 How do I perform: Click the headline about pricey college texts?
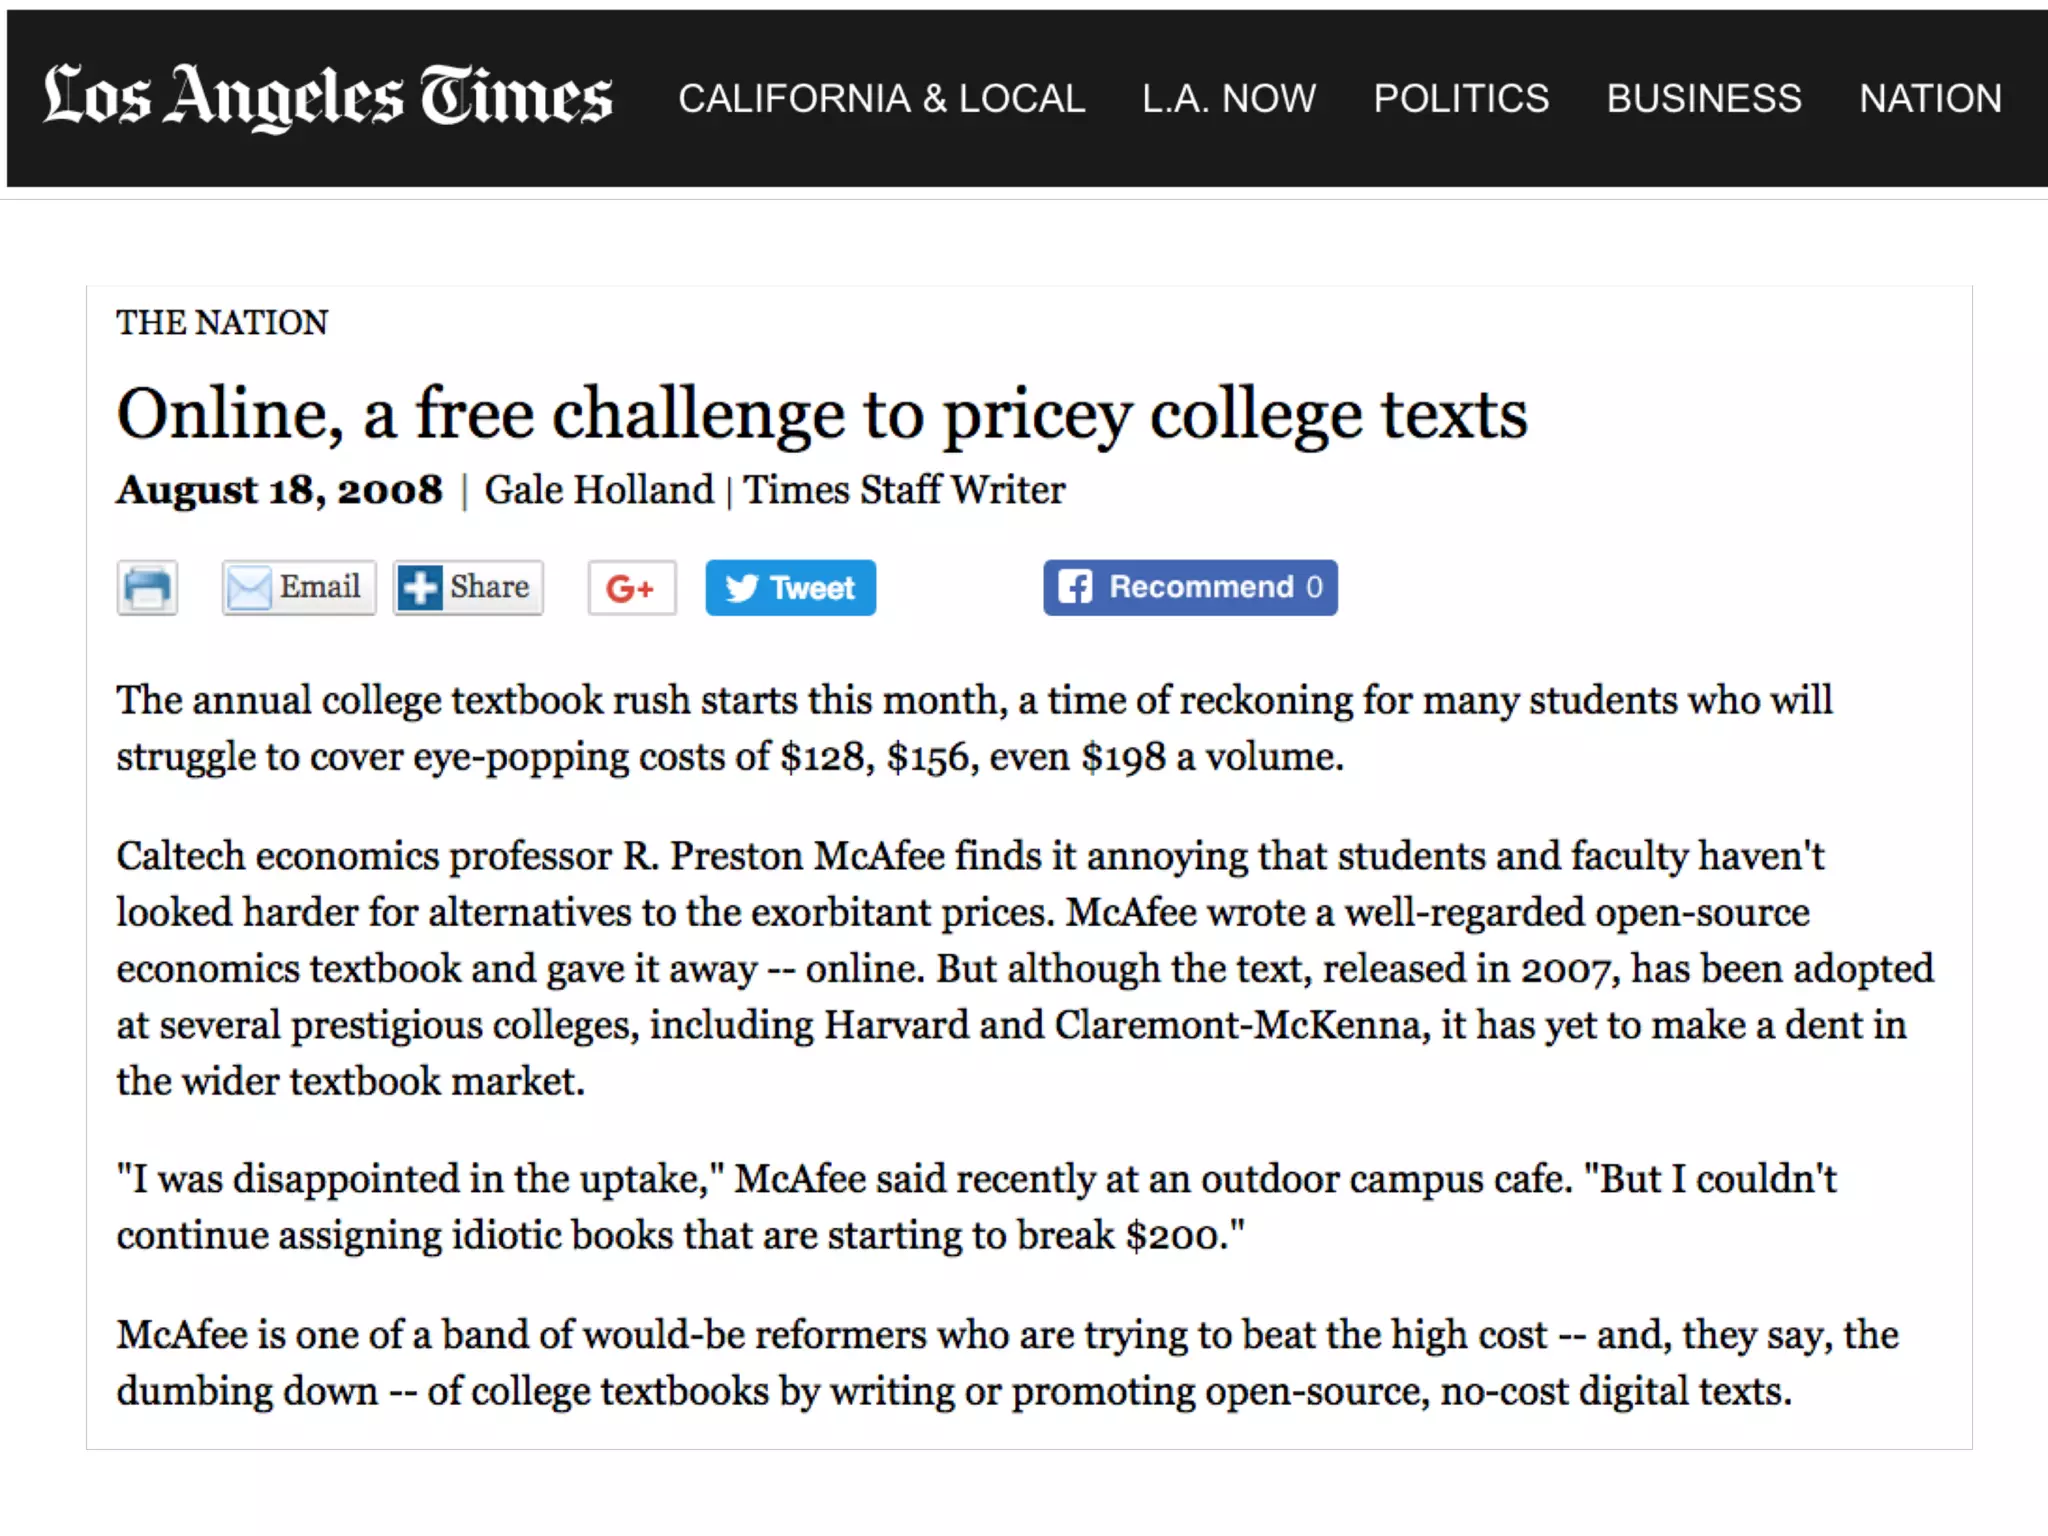[822, 414]
